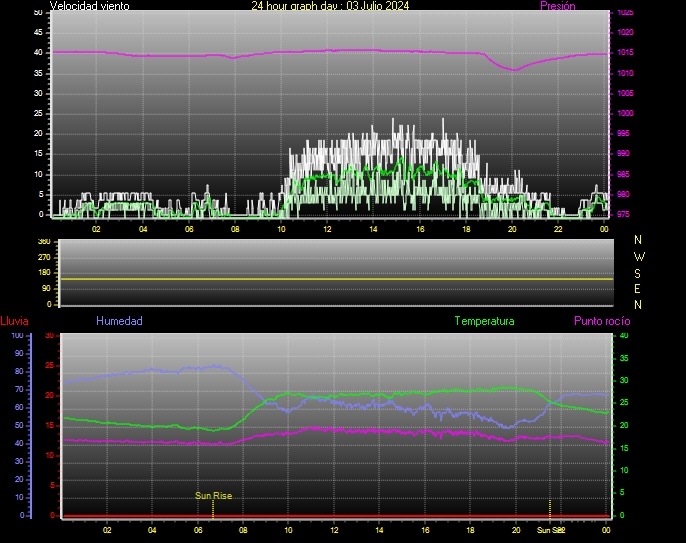Click the "Sun Set" marker label
Image resolution: width=686 pixels, height=543 pixels.
click(550, 530)
